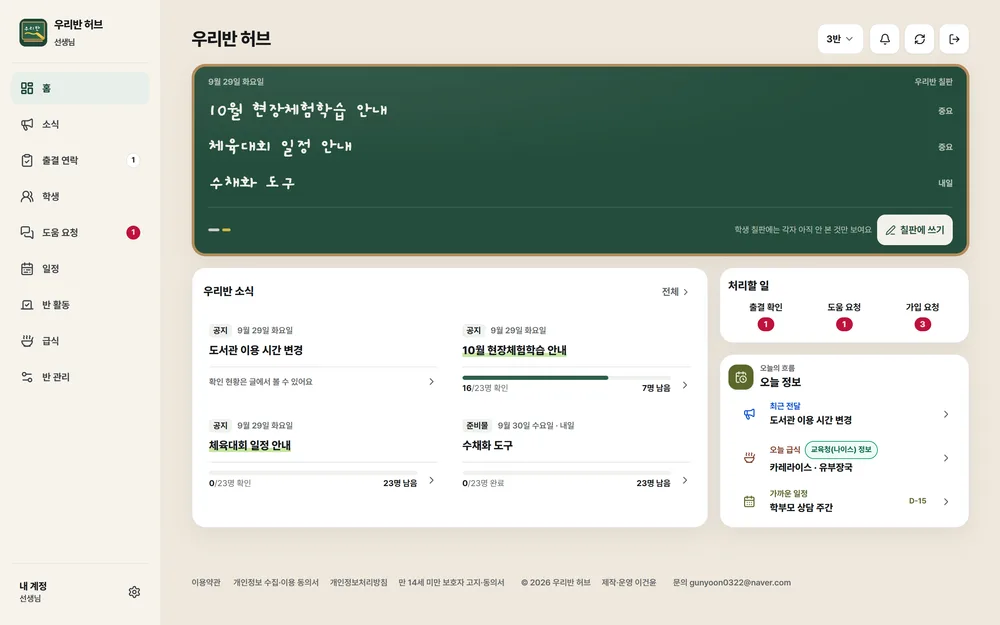1000x625 pixels.
Task: Open the 홈 sidebar item
Action: 80,88
